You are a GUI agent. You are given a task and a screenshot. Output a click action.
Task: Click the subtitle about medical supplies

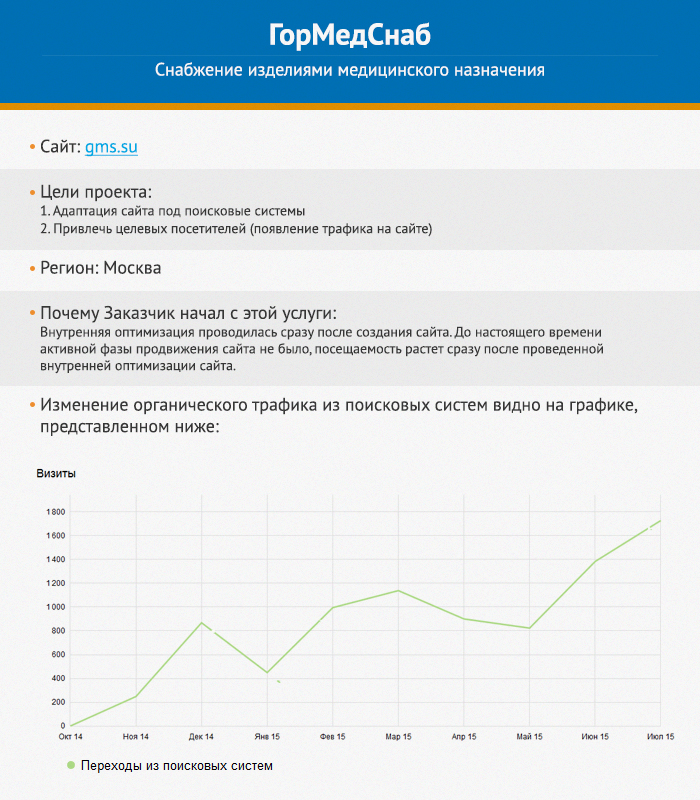point(349,70)
